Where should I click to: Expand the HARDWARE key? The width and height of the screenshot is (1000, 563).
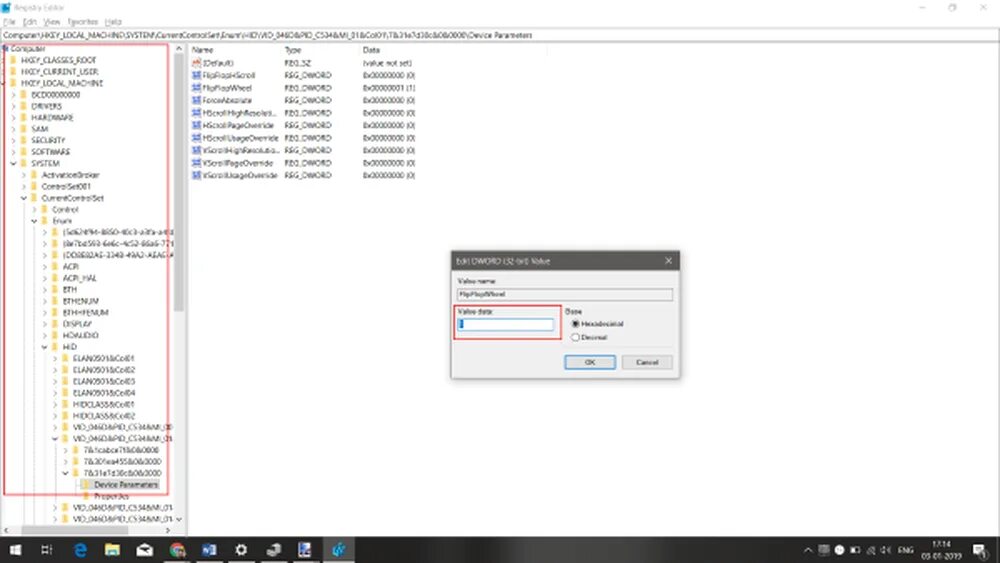point(13,117)
